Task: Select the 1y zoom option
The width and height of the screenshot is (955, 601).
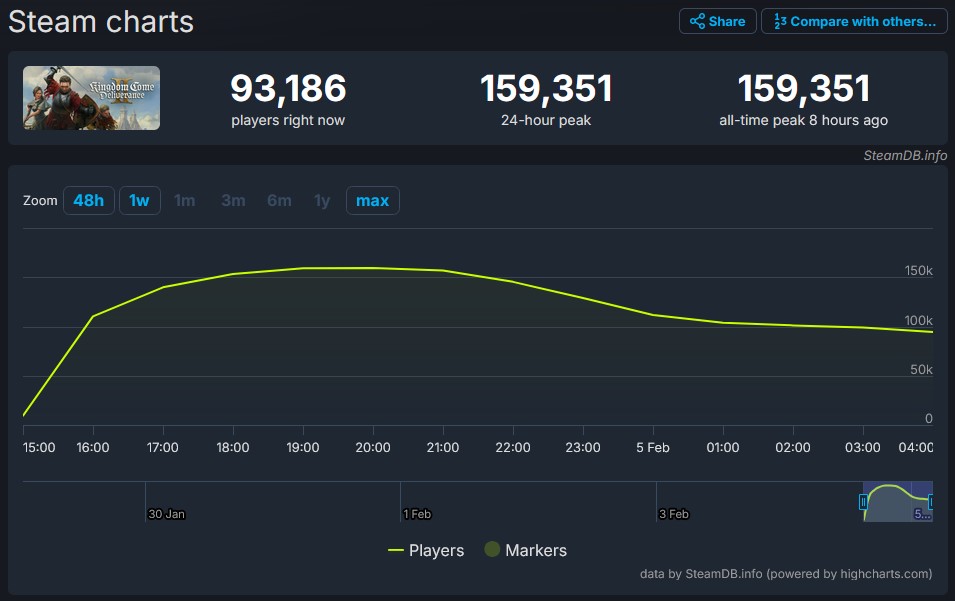Action: tap(322, 200)
